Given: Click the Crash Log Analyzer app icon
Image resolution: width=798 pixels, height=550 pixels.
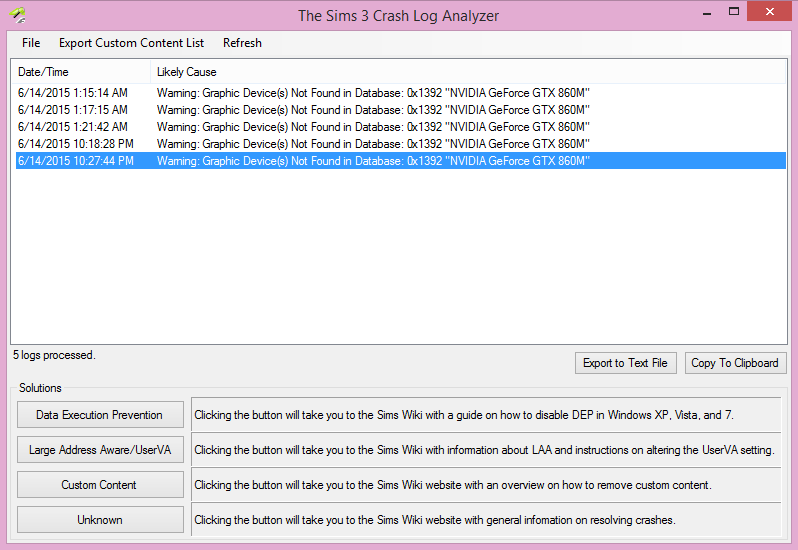Looking at the screenshot, I should pyautogui.click(x=18, y=15).
